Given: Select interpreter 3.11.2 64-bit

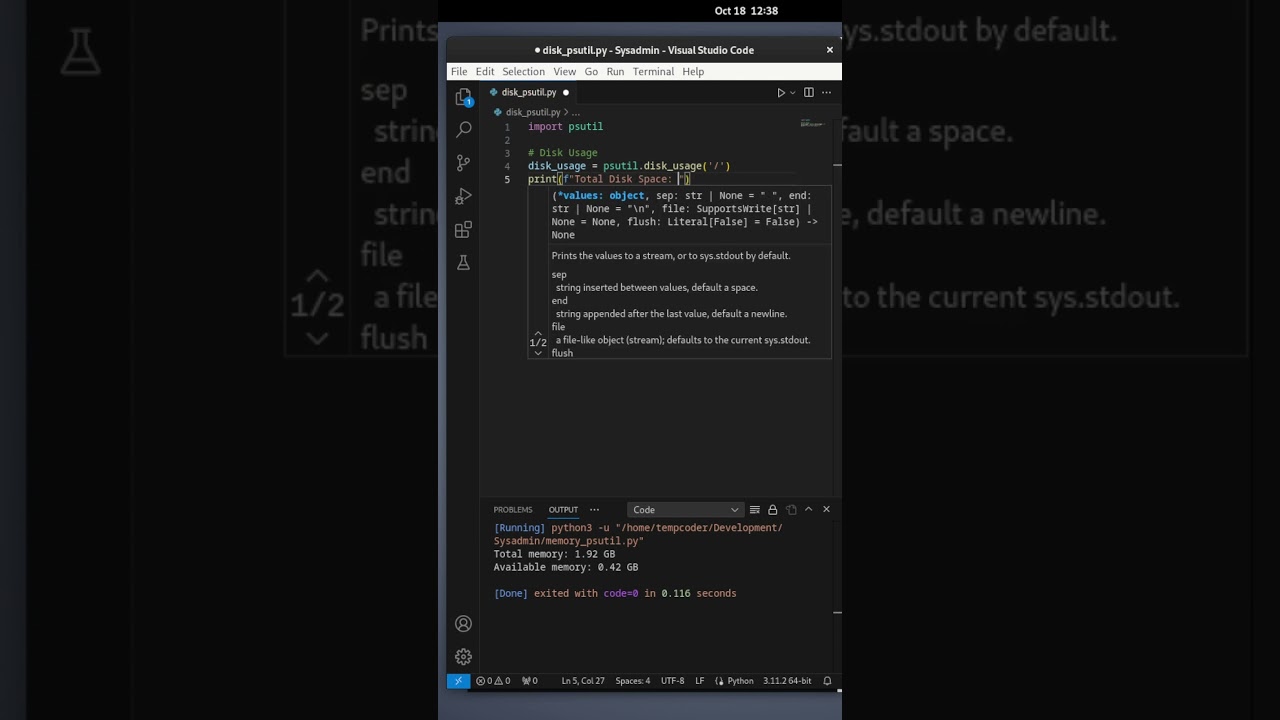Looking at the screenshot, I should [x=787, y=681].
